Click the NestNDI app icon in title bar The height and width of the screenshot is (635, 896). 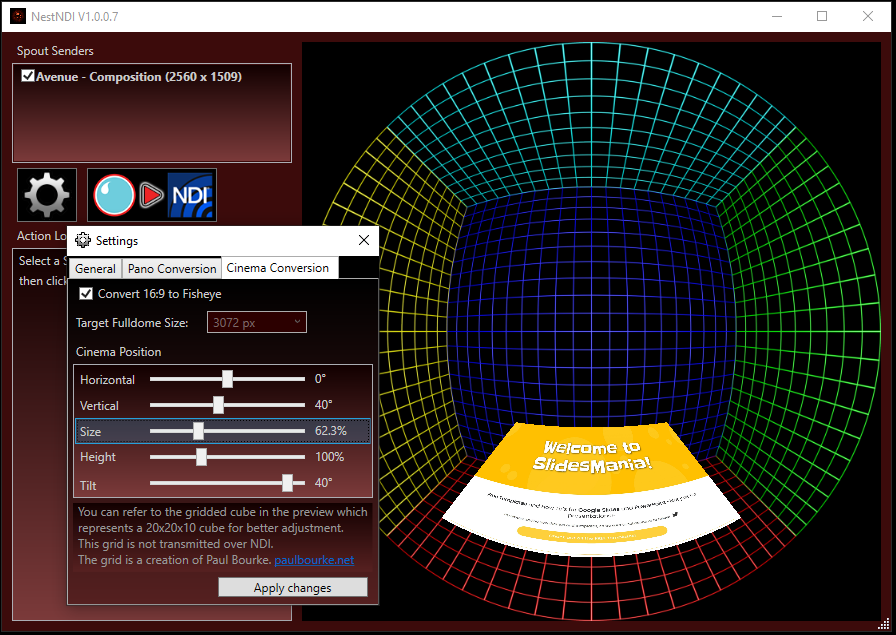pos(18,16)
